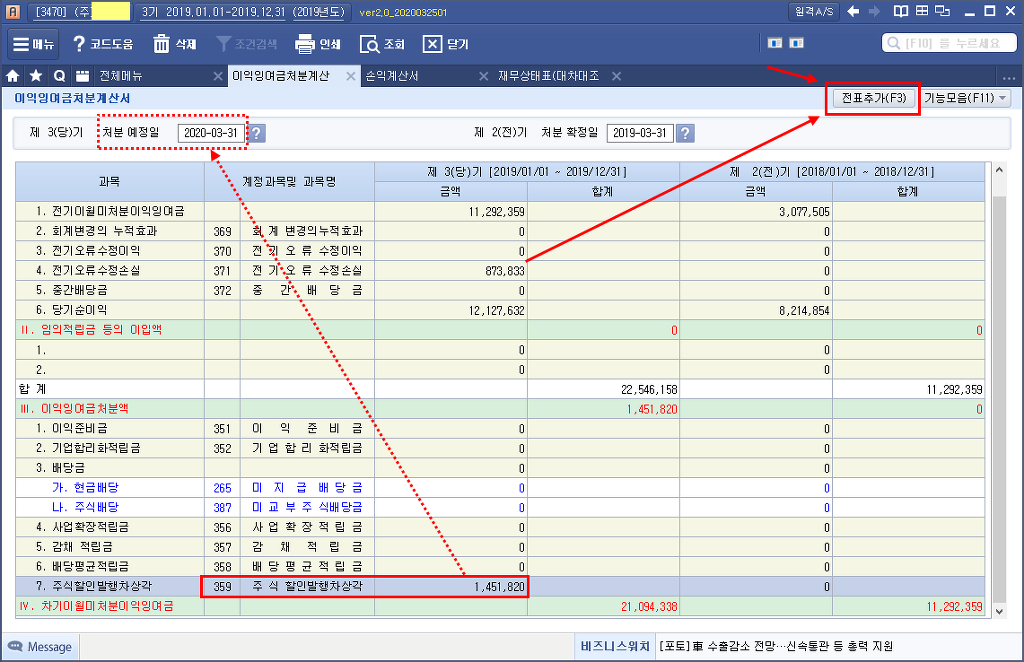Viewport: 1024px width, 662px height.
Task: Open help icon beside 처분 확정일 date
Action: pos(685,133)
